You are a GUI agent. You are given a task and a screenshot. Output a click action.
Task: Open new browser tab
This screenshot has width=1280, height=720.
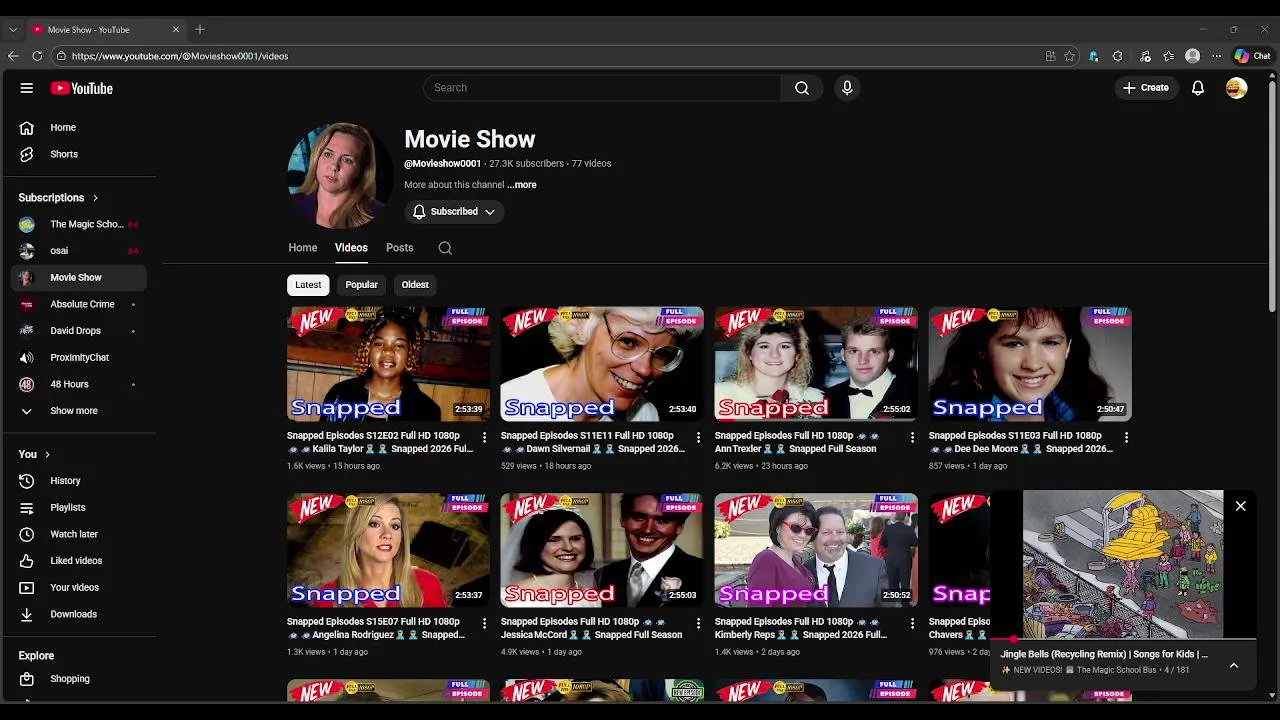pyautogui.click(x=200, y=30)
